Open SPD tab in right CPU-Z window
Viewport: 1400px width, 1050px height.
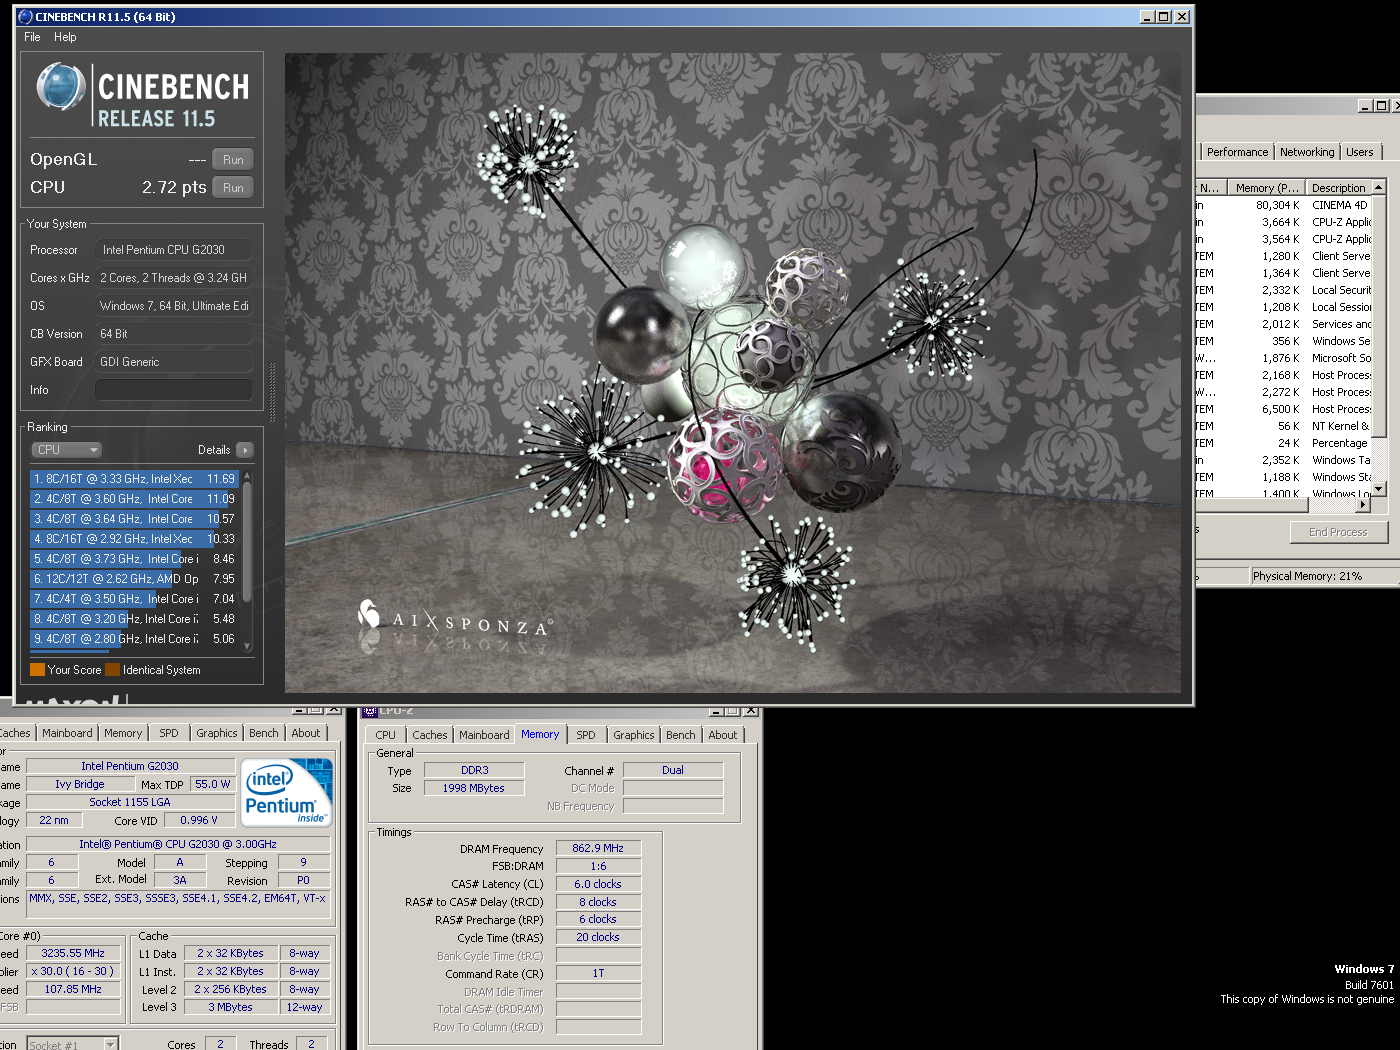pos(586,735)
